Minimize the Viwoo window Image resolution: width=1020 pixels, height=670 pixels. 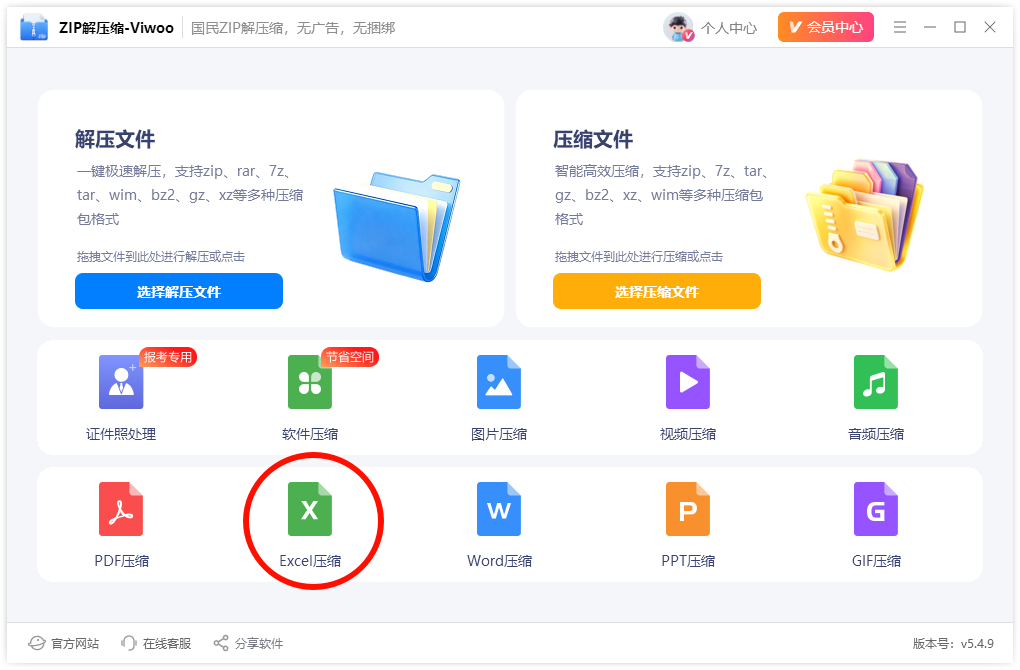coord(930,27)
